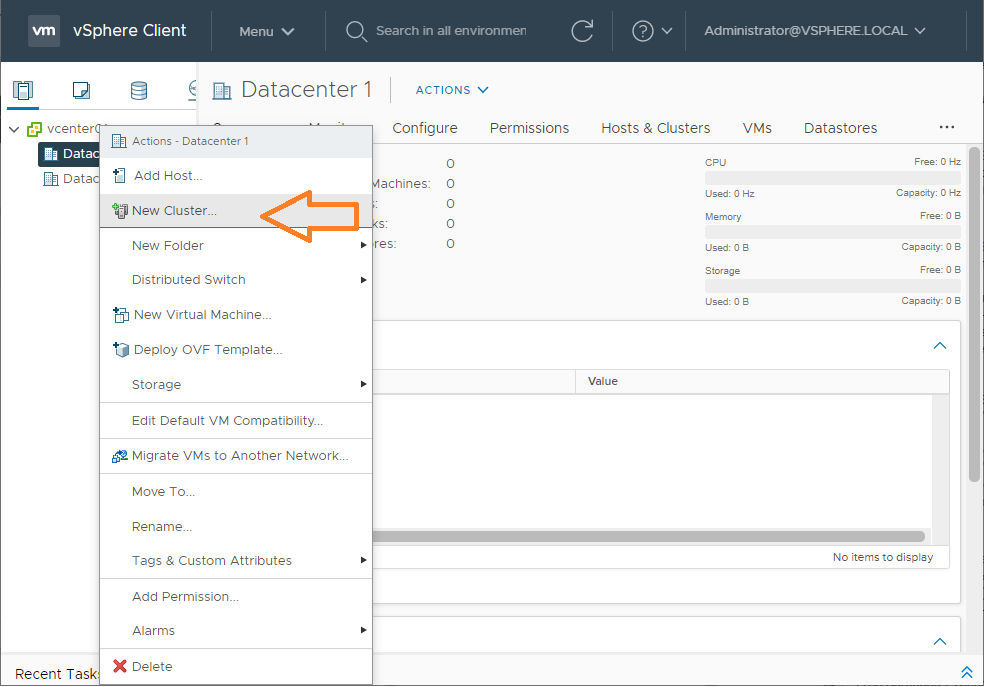Open the Alarms submenu

click(236, 631)
